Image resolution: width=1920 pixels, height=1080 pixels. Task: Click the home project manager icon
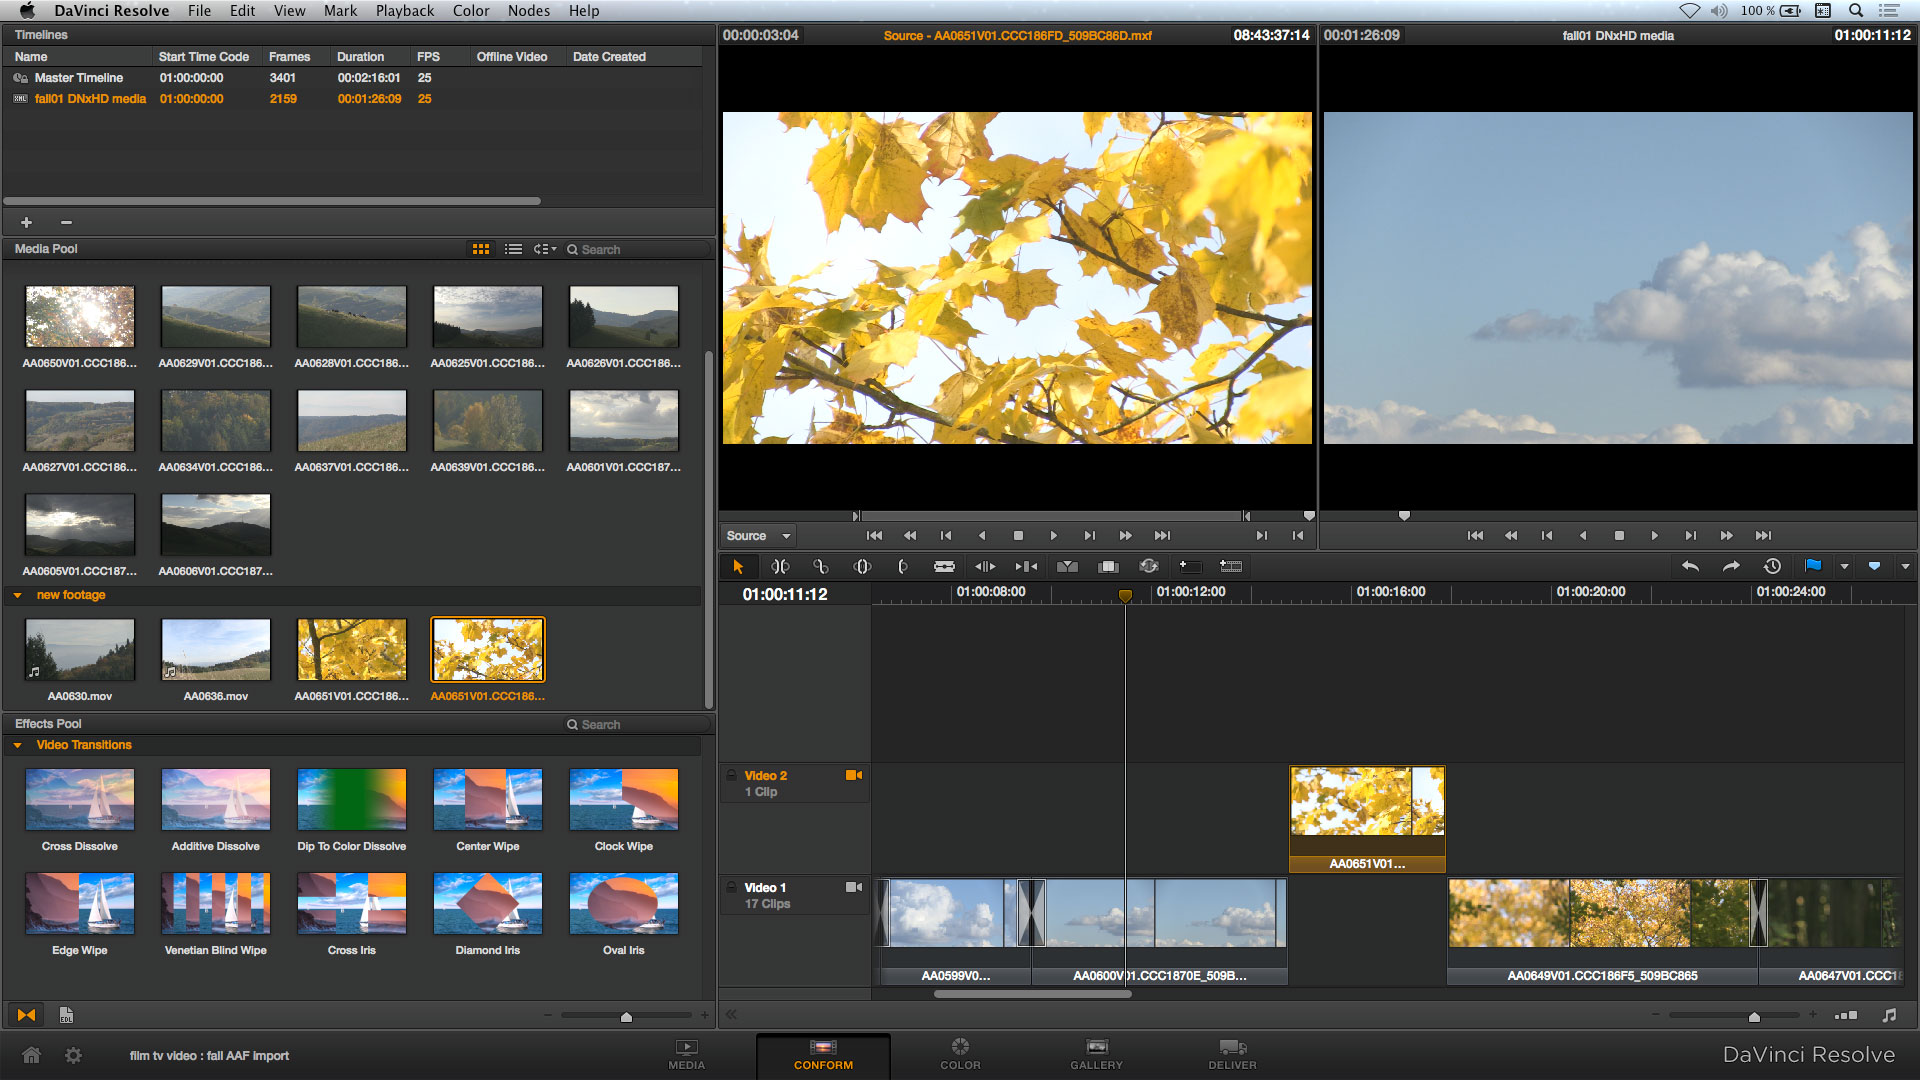pyautogui.click(x=32, y=1055)
